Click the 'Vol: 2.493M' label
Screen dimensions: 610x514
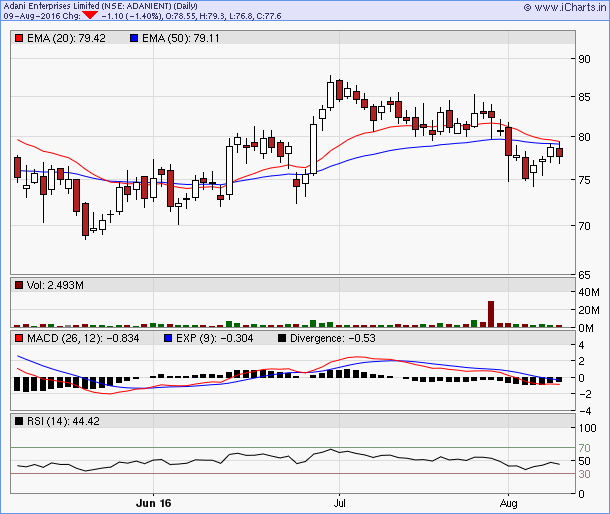pyautogui.click(x=55, y=285)
